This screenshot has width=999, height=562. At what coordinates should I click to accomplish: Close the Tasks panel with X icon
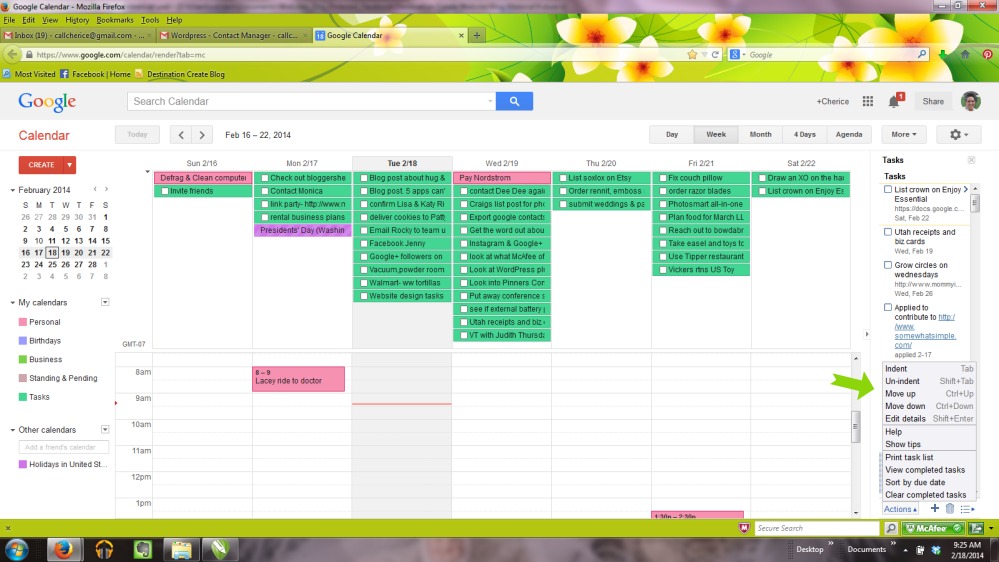click(x=972, y=160)
